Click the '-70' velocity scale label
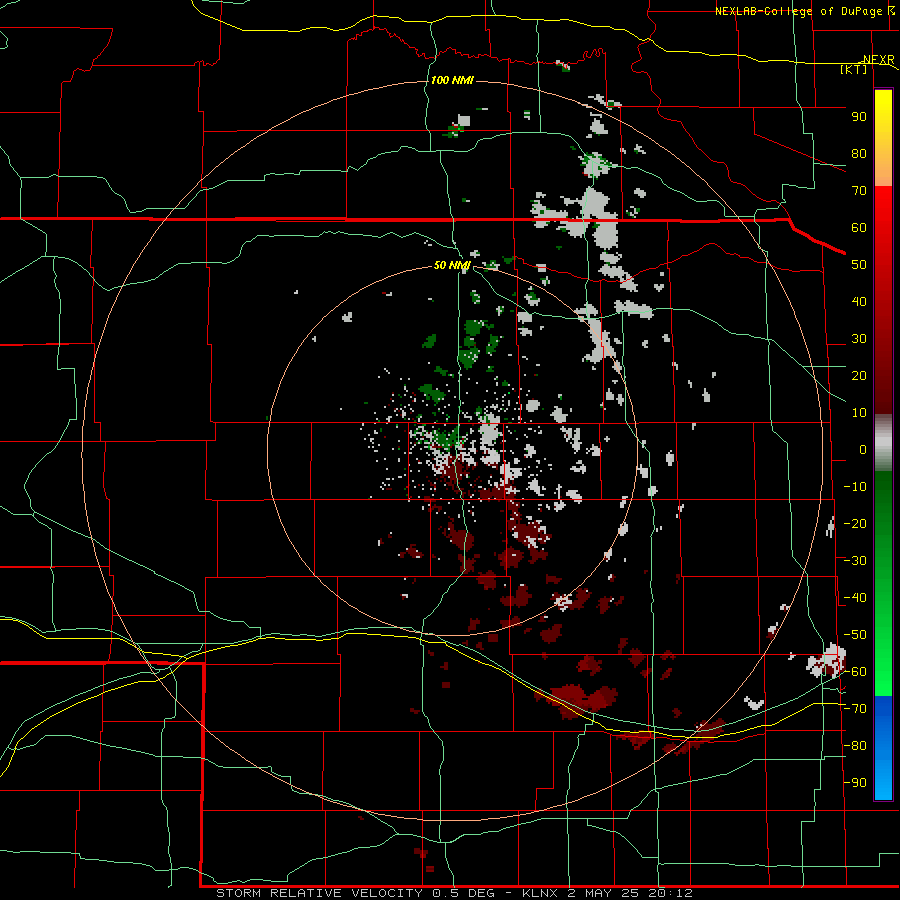 (855, 709)
